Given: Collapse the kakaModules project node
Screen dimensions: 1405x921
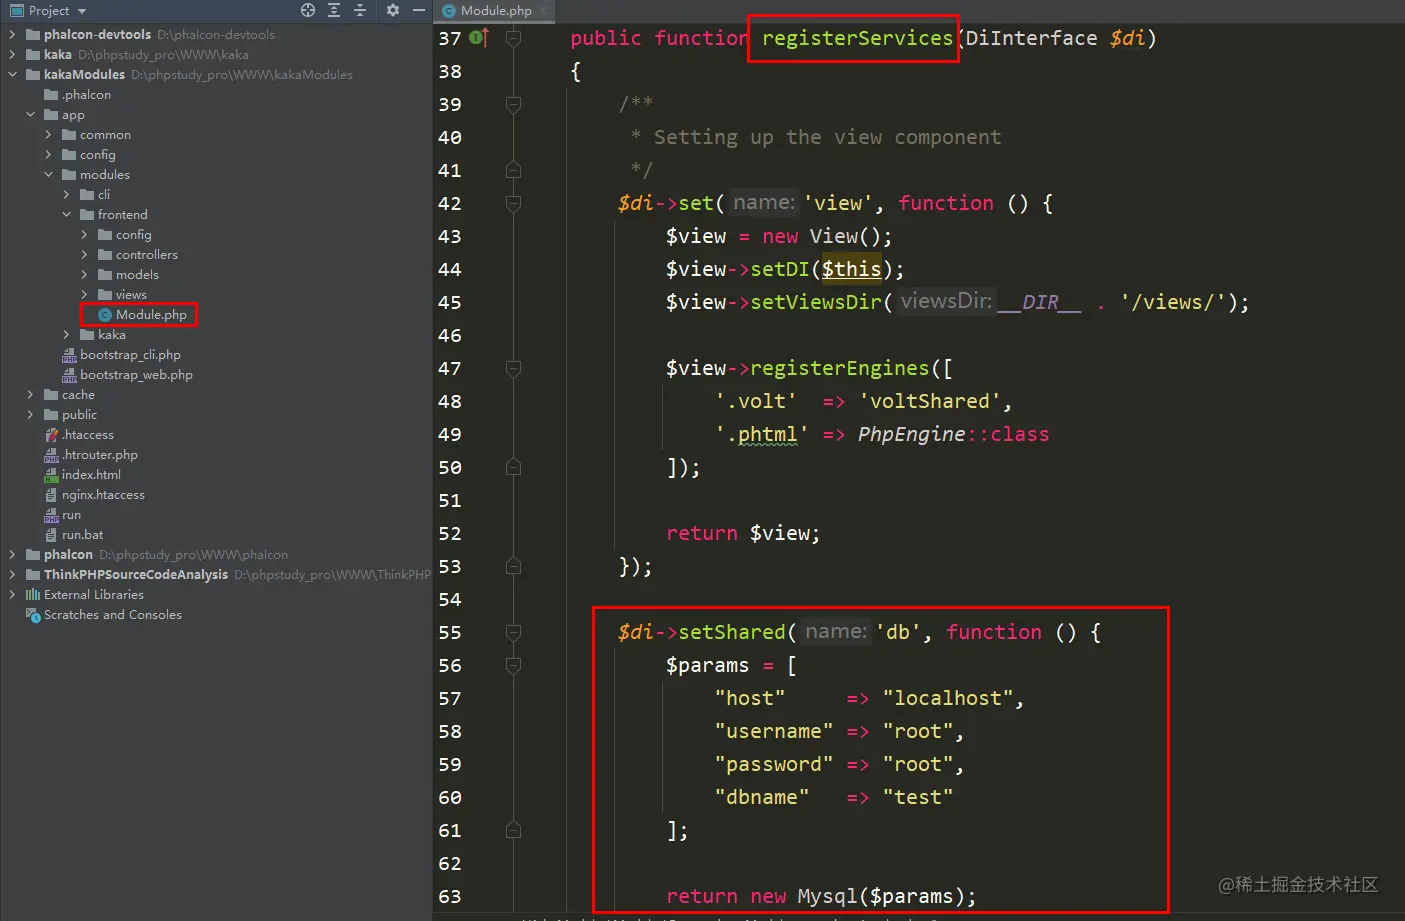Looking at the screenshot, I should (12, 74).
